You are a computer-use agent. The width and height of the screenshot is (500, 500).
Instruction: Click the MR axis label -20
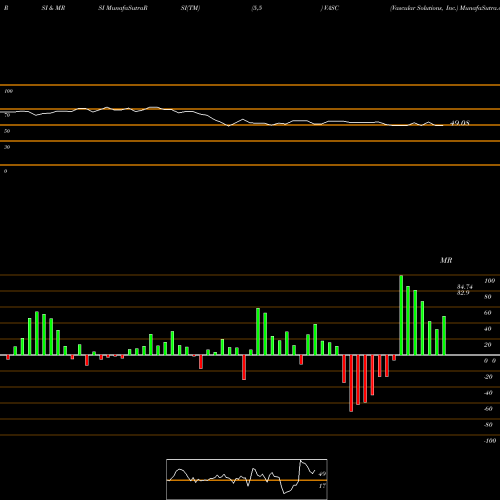click(x=488, y=377)
